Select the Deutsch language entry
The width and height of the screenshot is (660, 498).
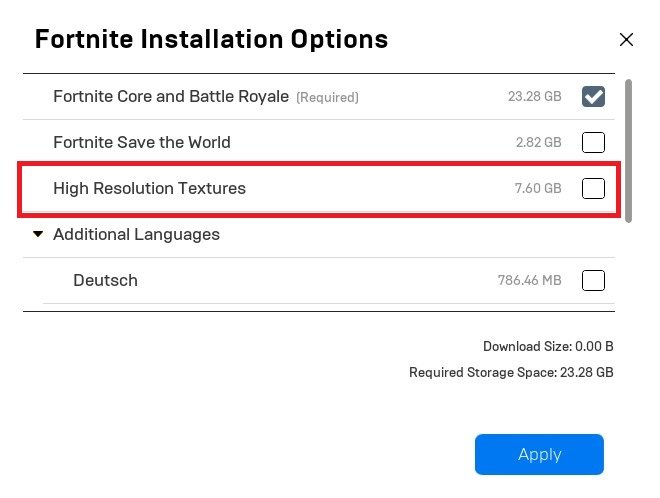tap(105, 280)
